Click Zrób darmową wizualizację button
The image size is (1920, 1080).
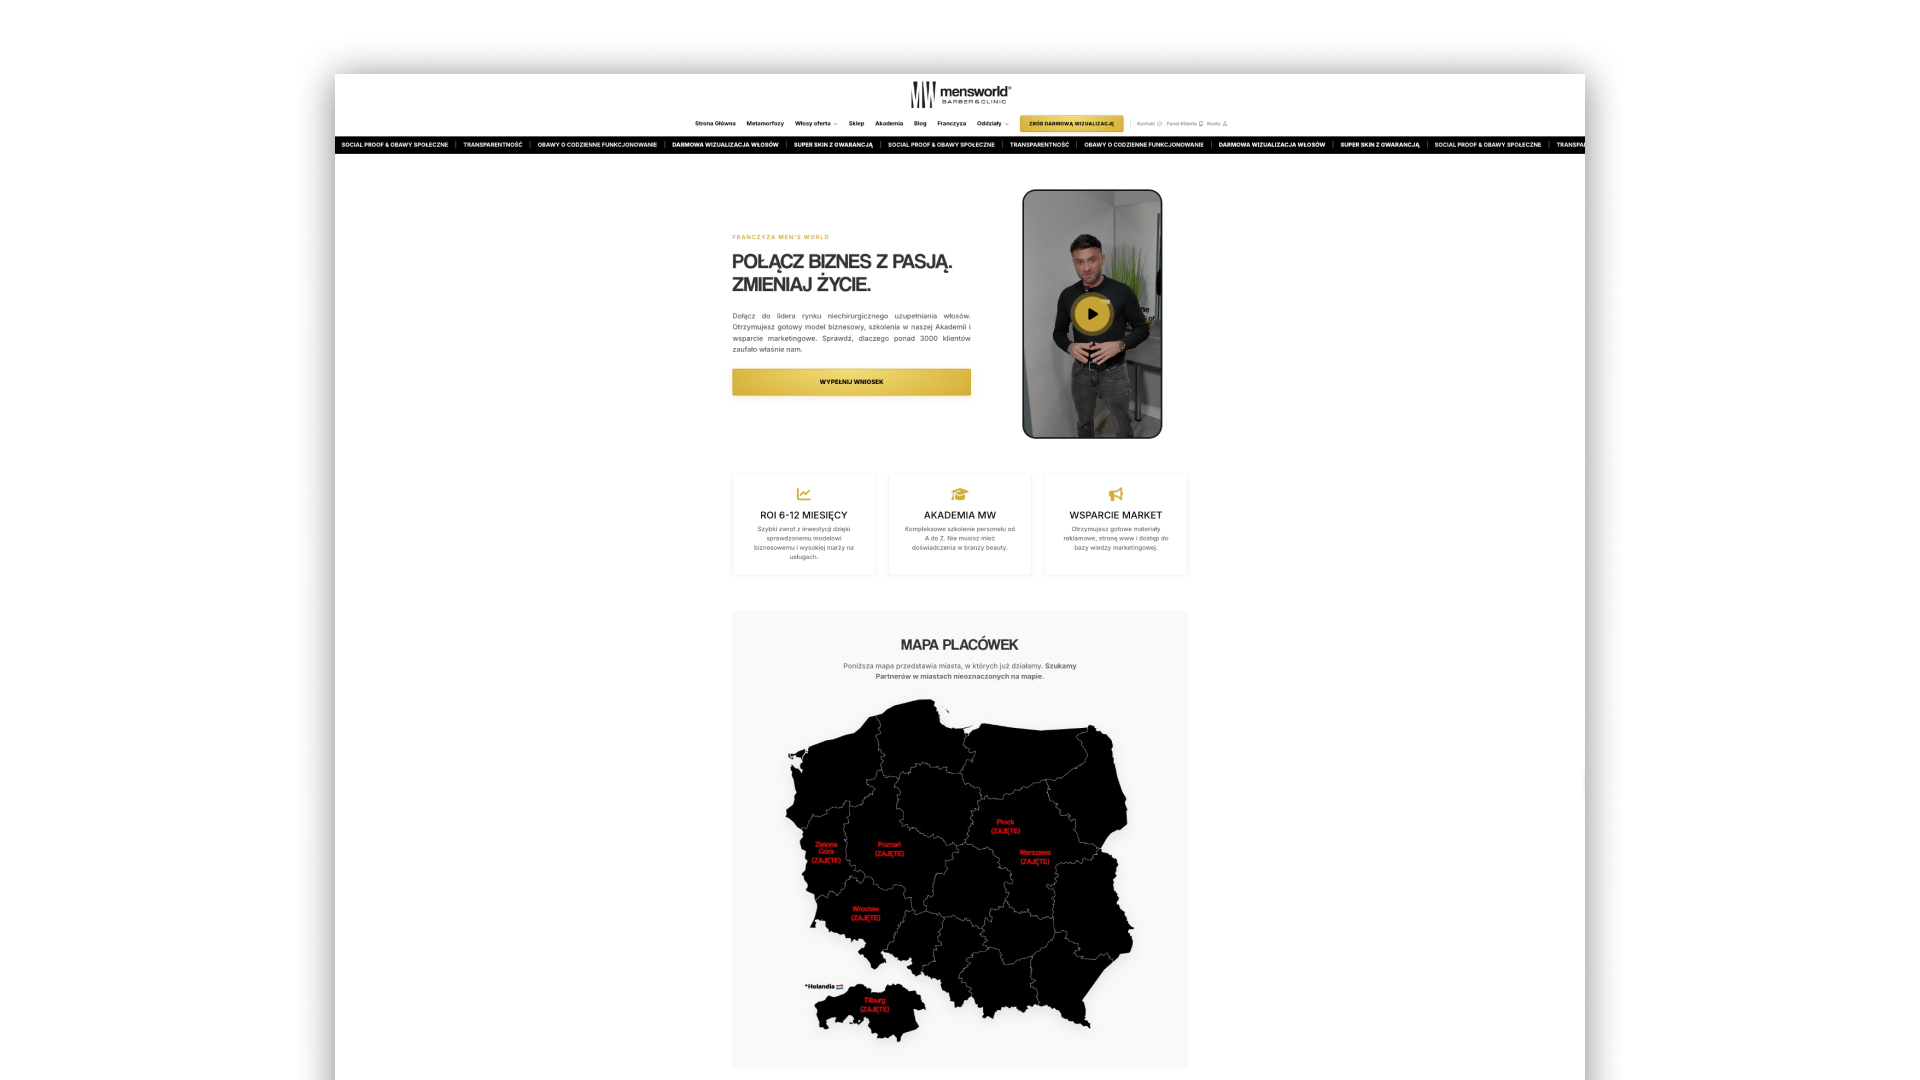(x=1071, y=124)
